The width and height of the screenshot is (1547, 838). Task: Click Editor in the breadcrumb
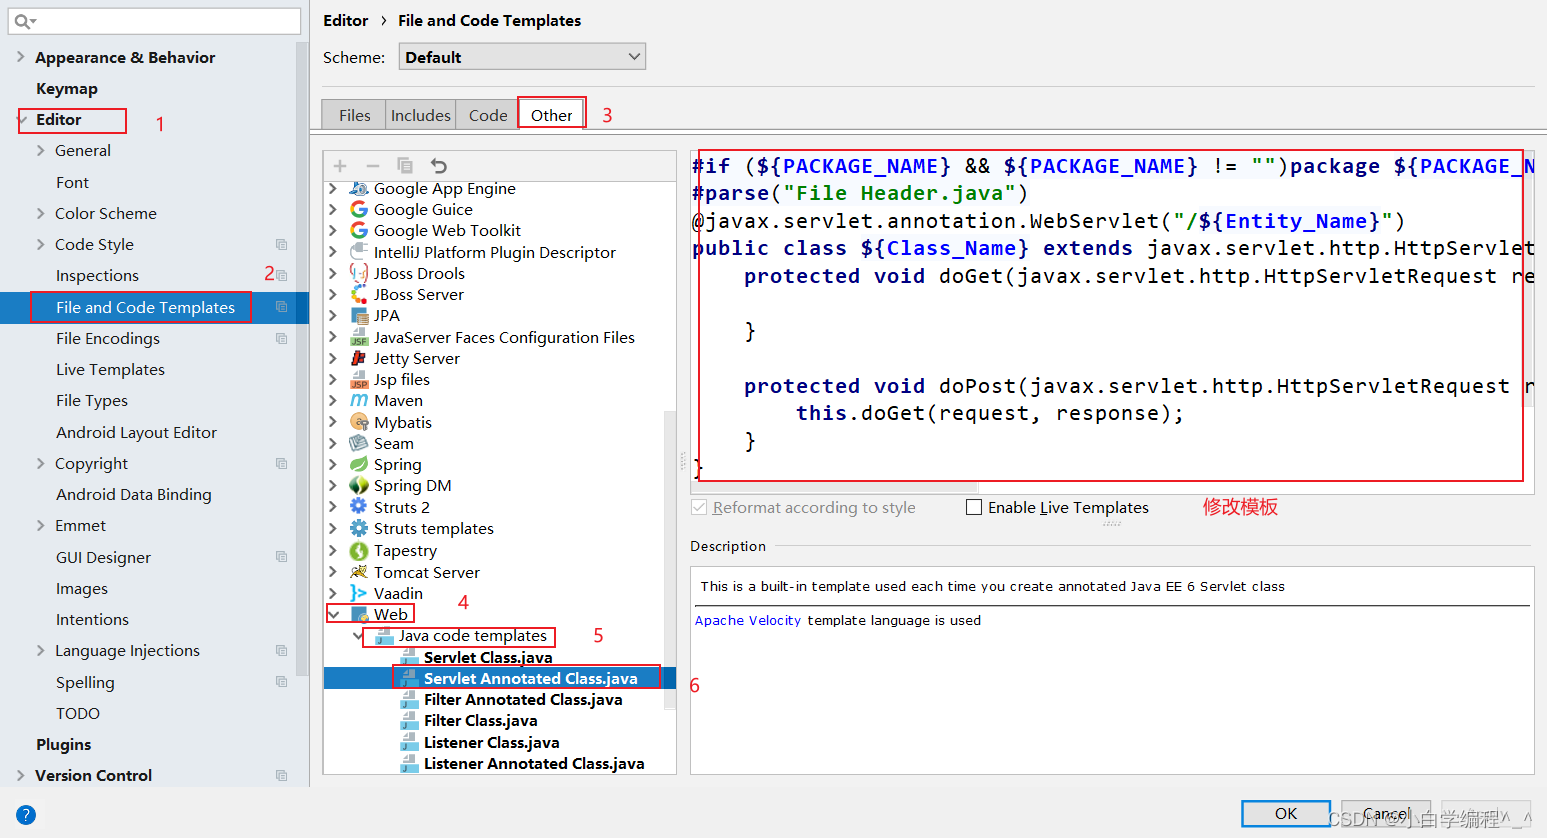pyautogui.click(x=345, y=20)
